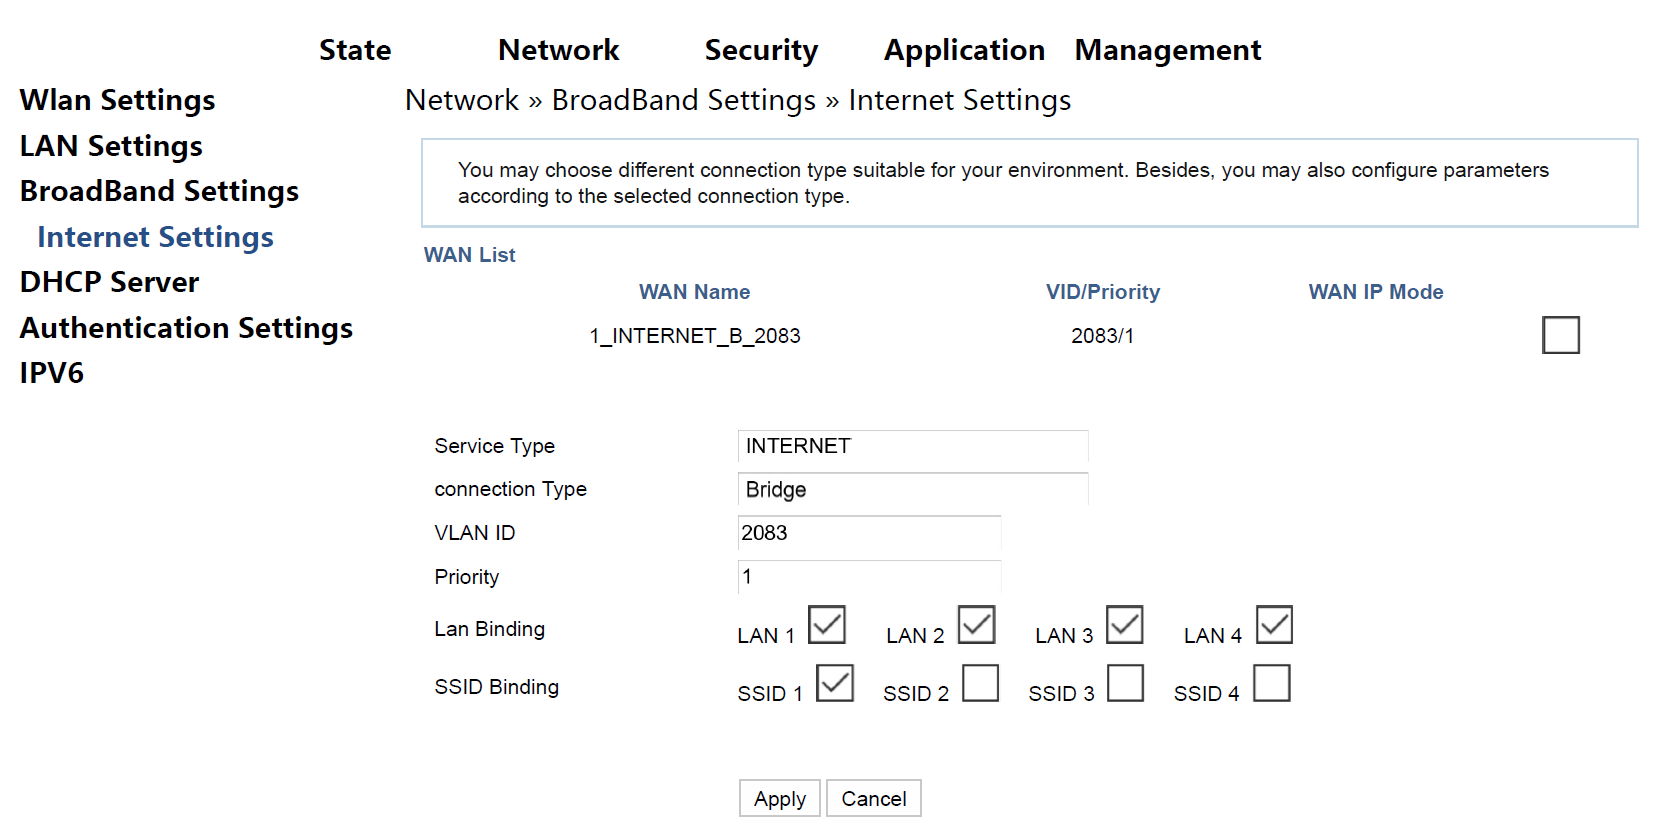Go to Wlan Settings in sidebar
Viewport: 1654px width, 832px height.
click(x=118, y=100)
